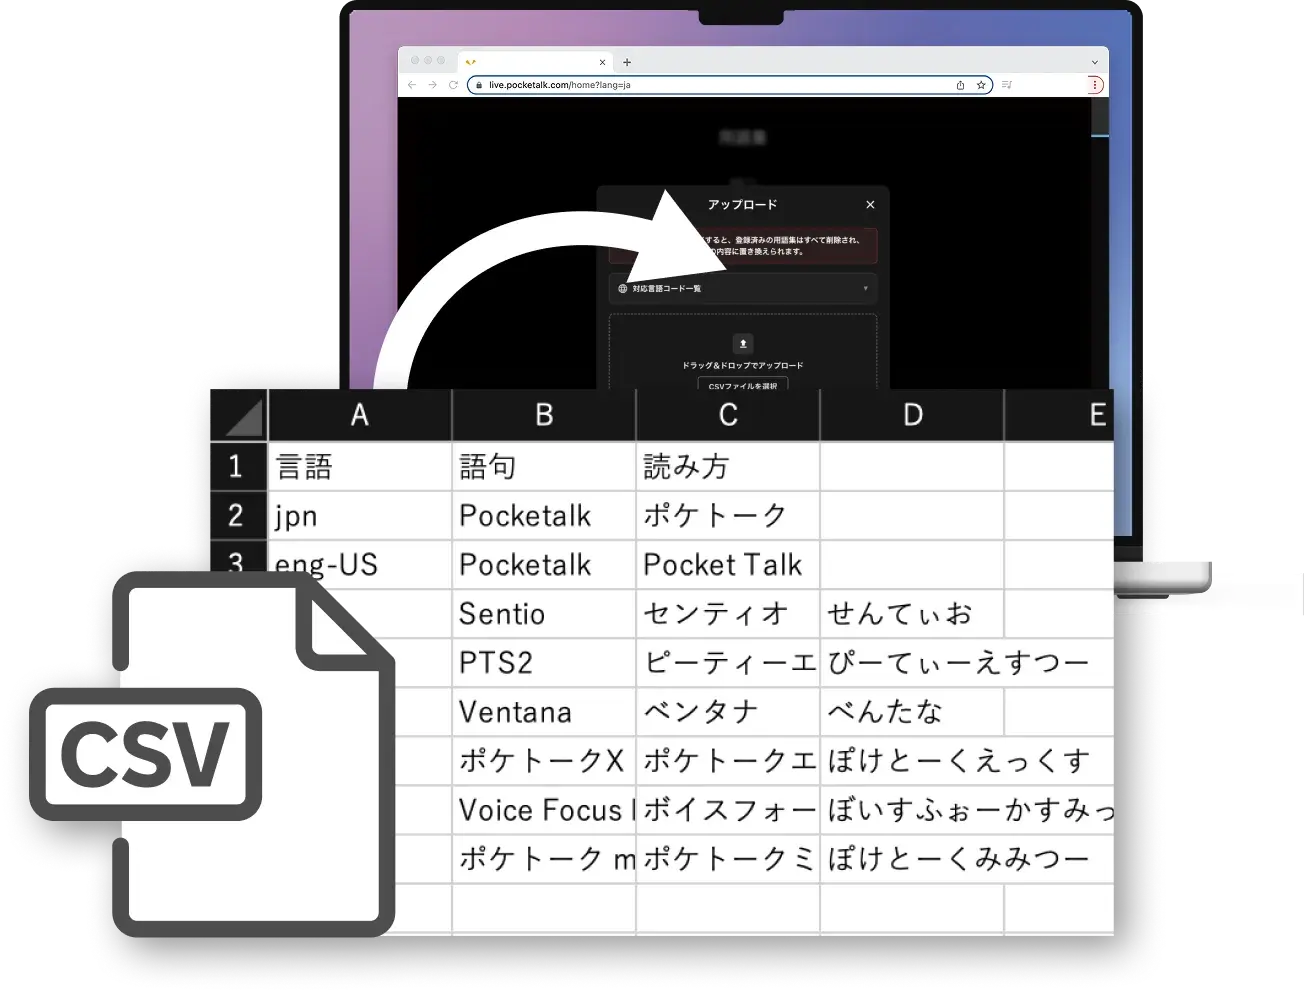Click the live.pocketalk.com address bar
The image size is (1306, 993).
coord(730,85)
